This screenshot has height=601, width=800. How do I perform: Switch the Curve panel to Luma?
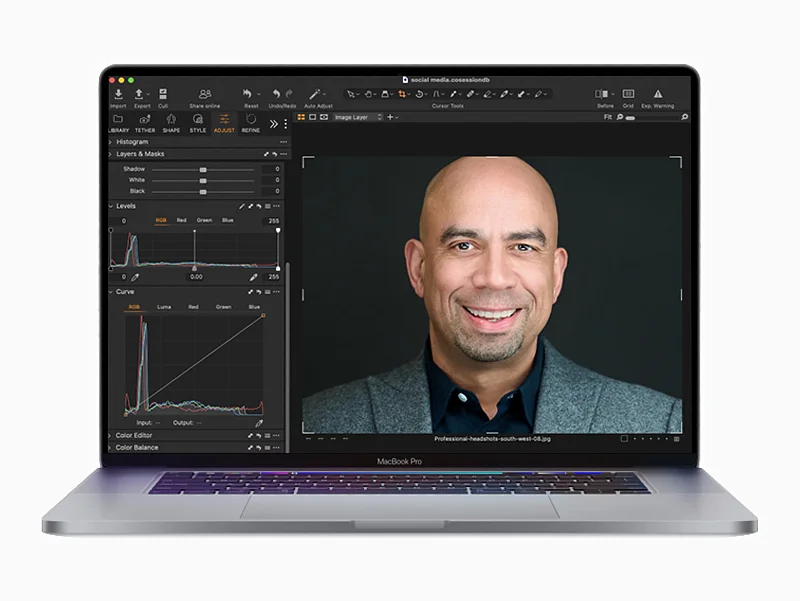pyautogui.click(x=164, y=307)
